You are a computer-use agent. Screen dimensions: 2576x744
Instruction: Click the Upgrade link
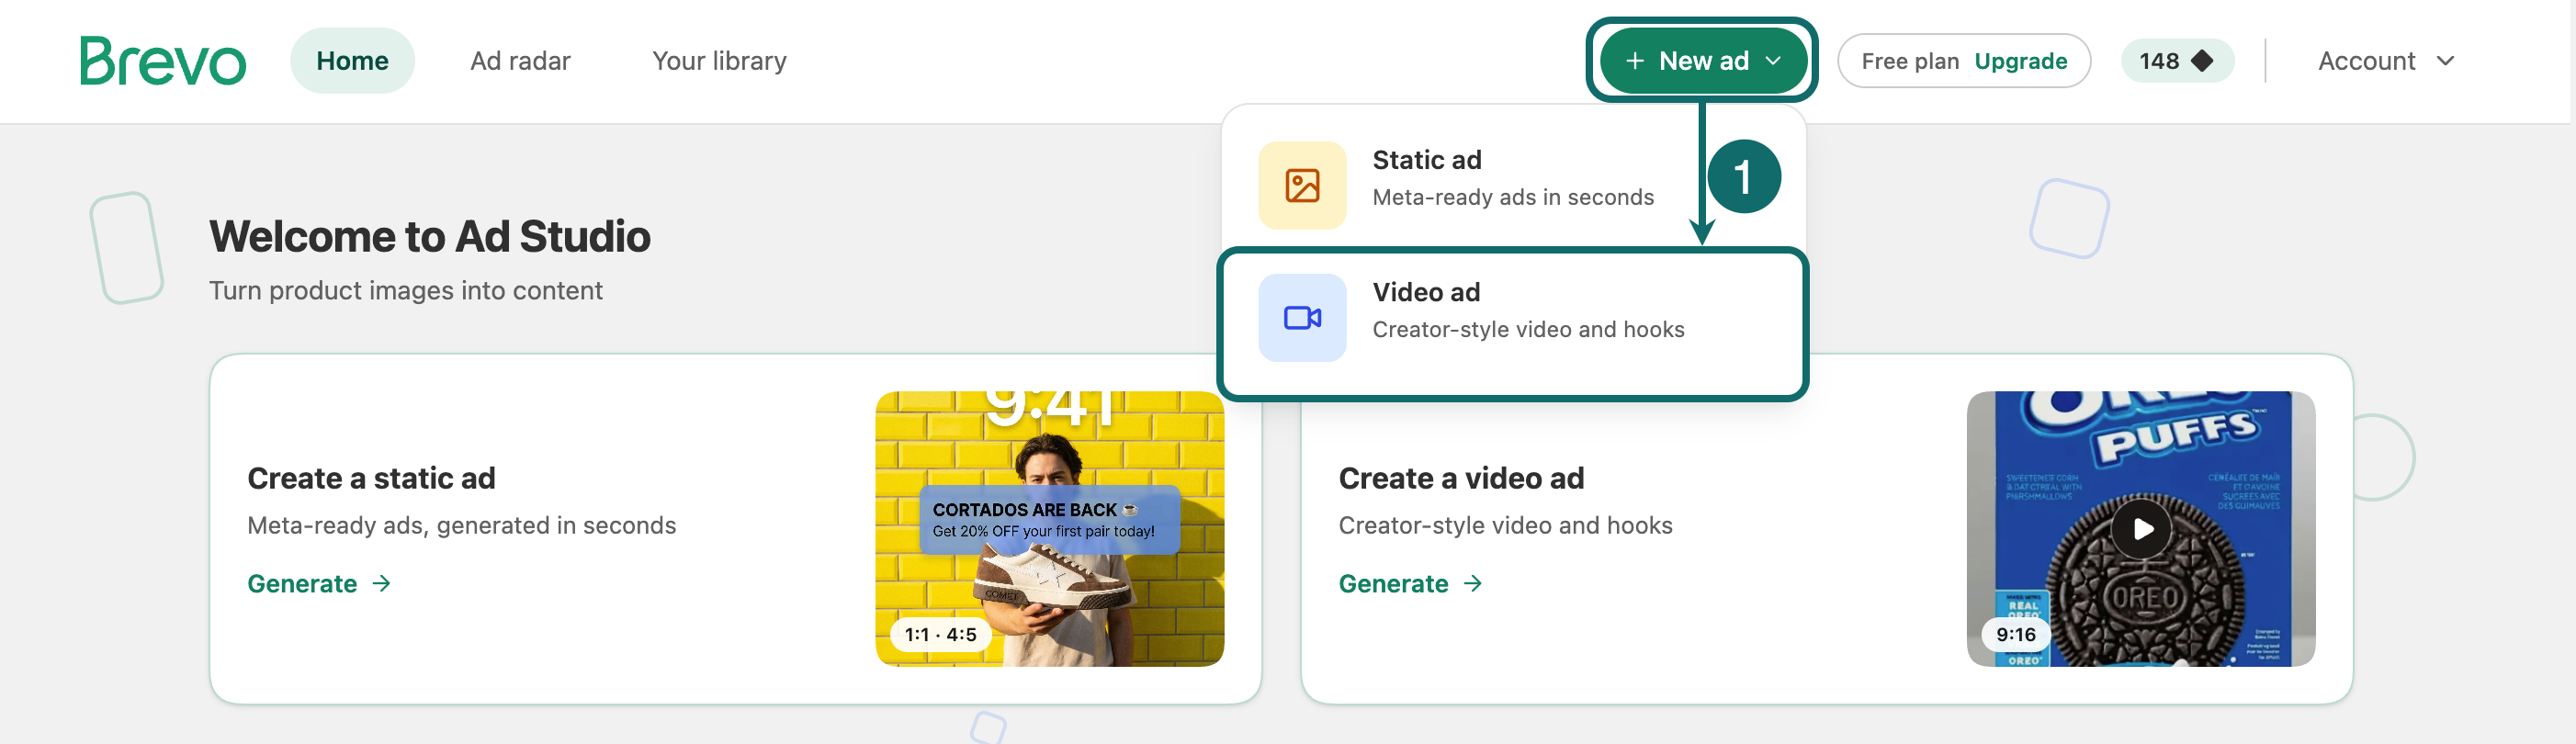(x=2020, y=61)
